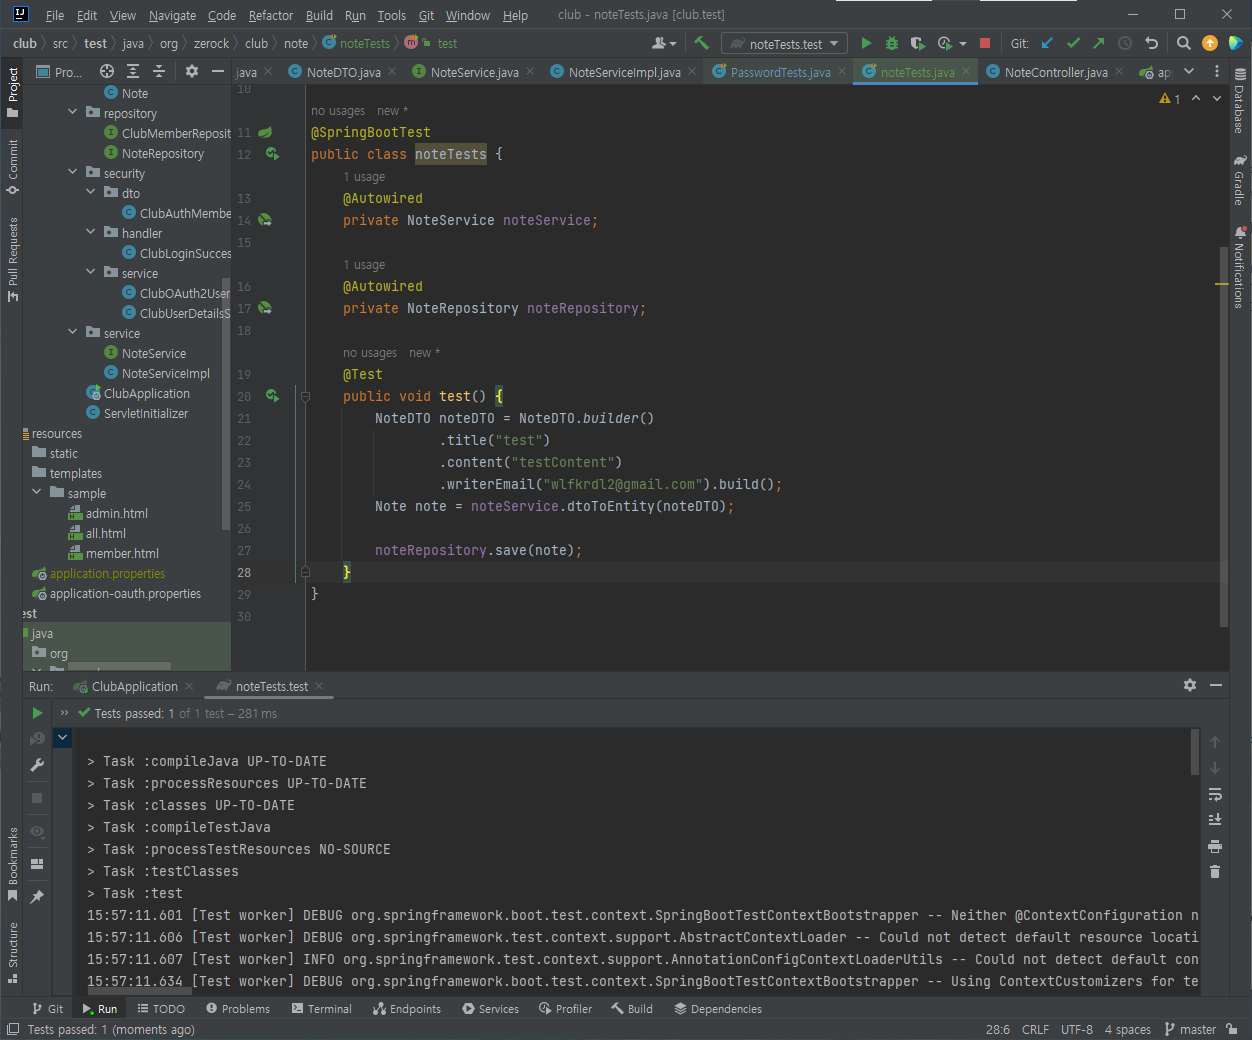Viewport: 1252px width, 1040px height.
Task: Switch to NoteService.java editor tab
Action: [x=474, y=72]
